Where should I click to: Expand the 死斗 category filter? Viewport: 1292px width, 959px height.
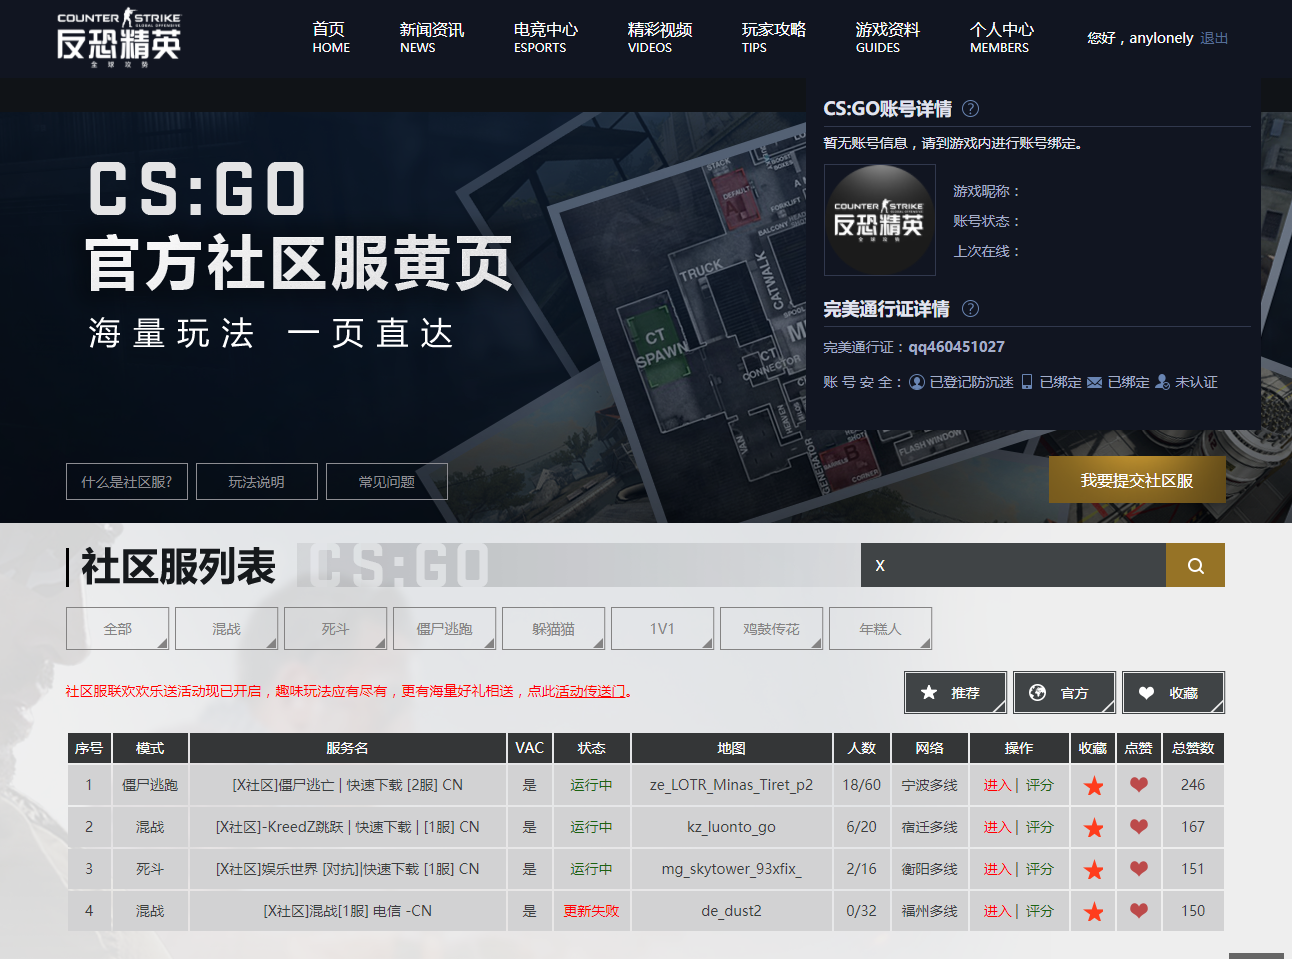click(335, 629)
